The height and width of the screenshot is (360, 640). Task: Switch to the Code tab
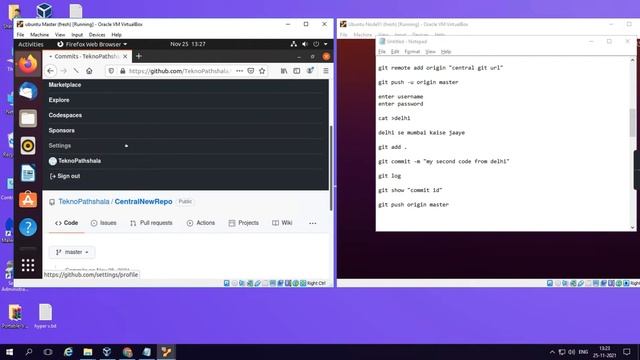coord(67,223)
